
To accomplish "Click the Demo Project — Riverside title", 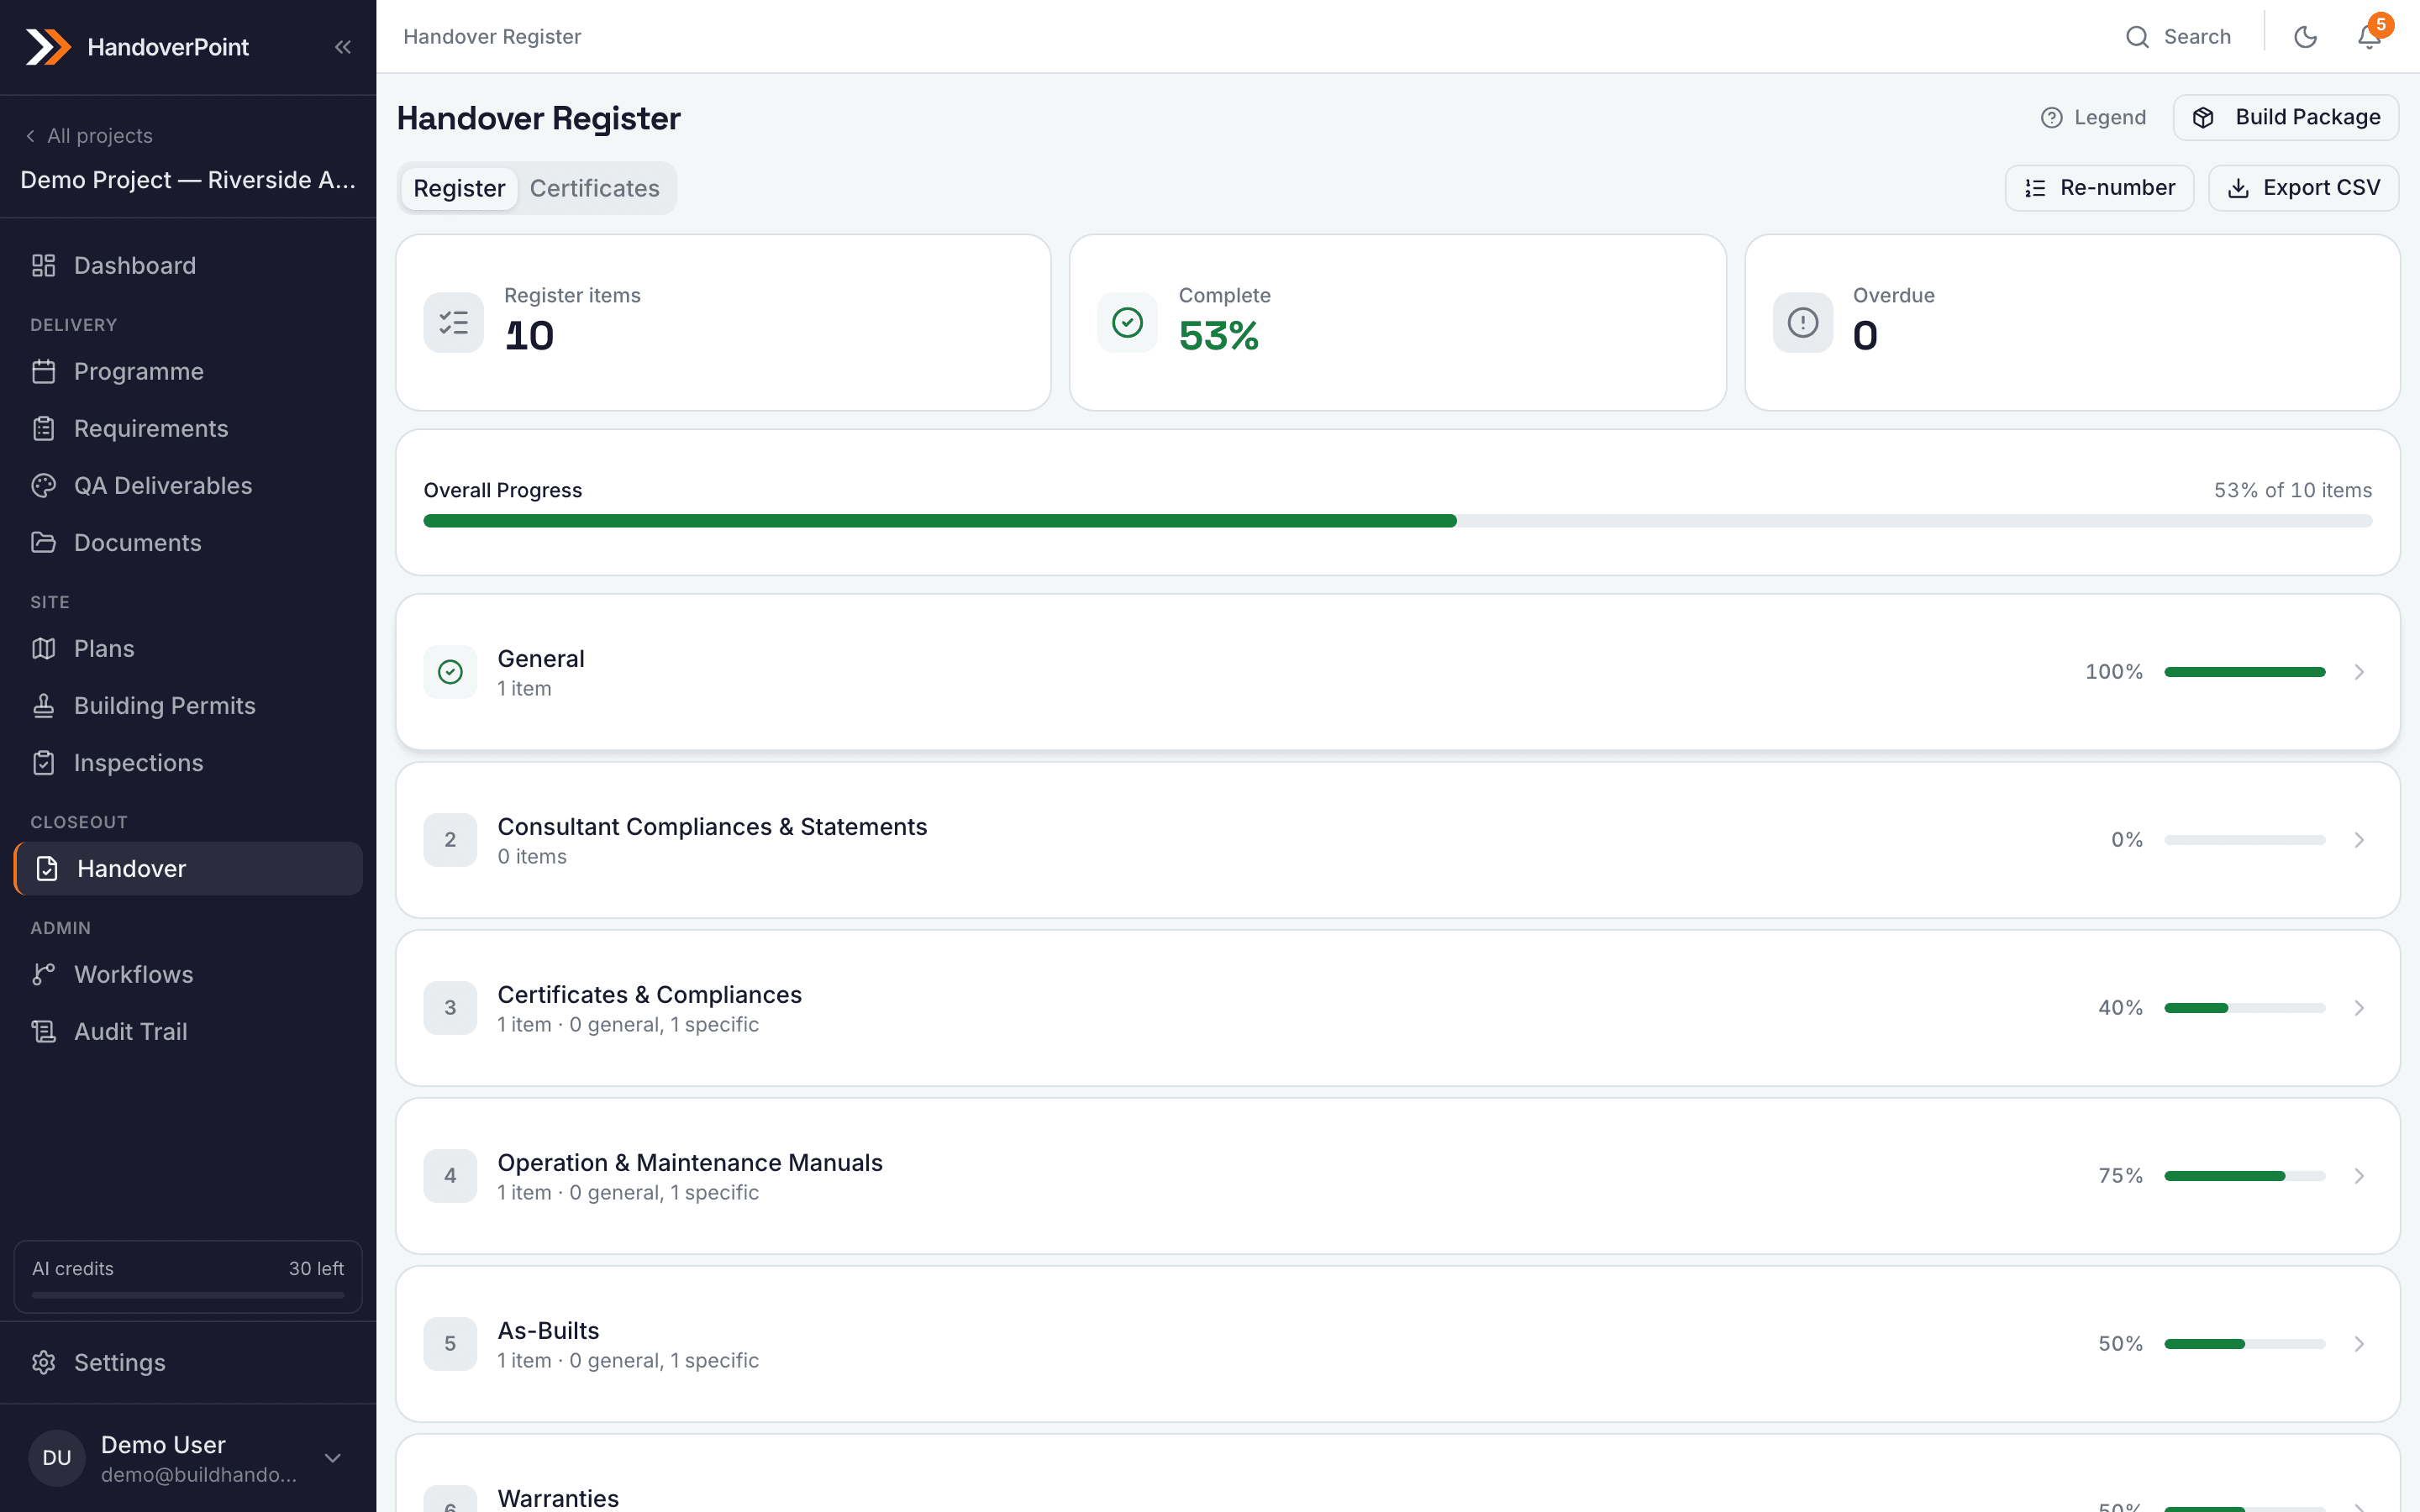I will [188, 180].
